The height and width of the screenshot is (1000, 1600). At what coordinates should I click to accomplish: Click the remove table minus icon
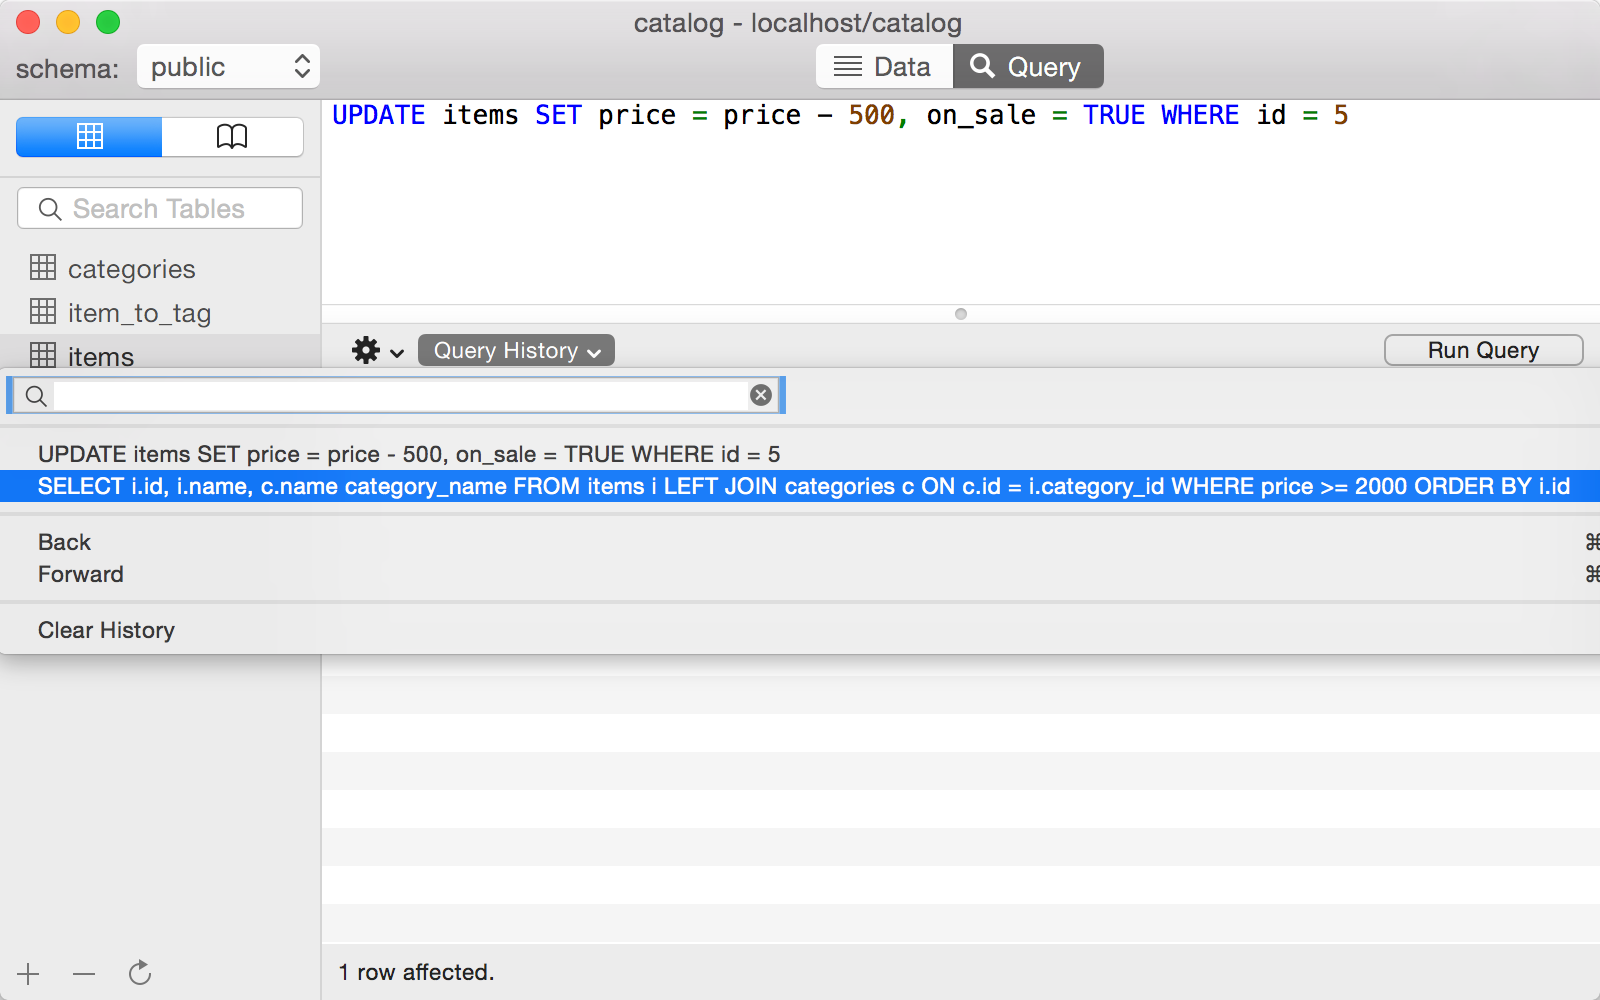[84, 973]
